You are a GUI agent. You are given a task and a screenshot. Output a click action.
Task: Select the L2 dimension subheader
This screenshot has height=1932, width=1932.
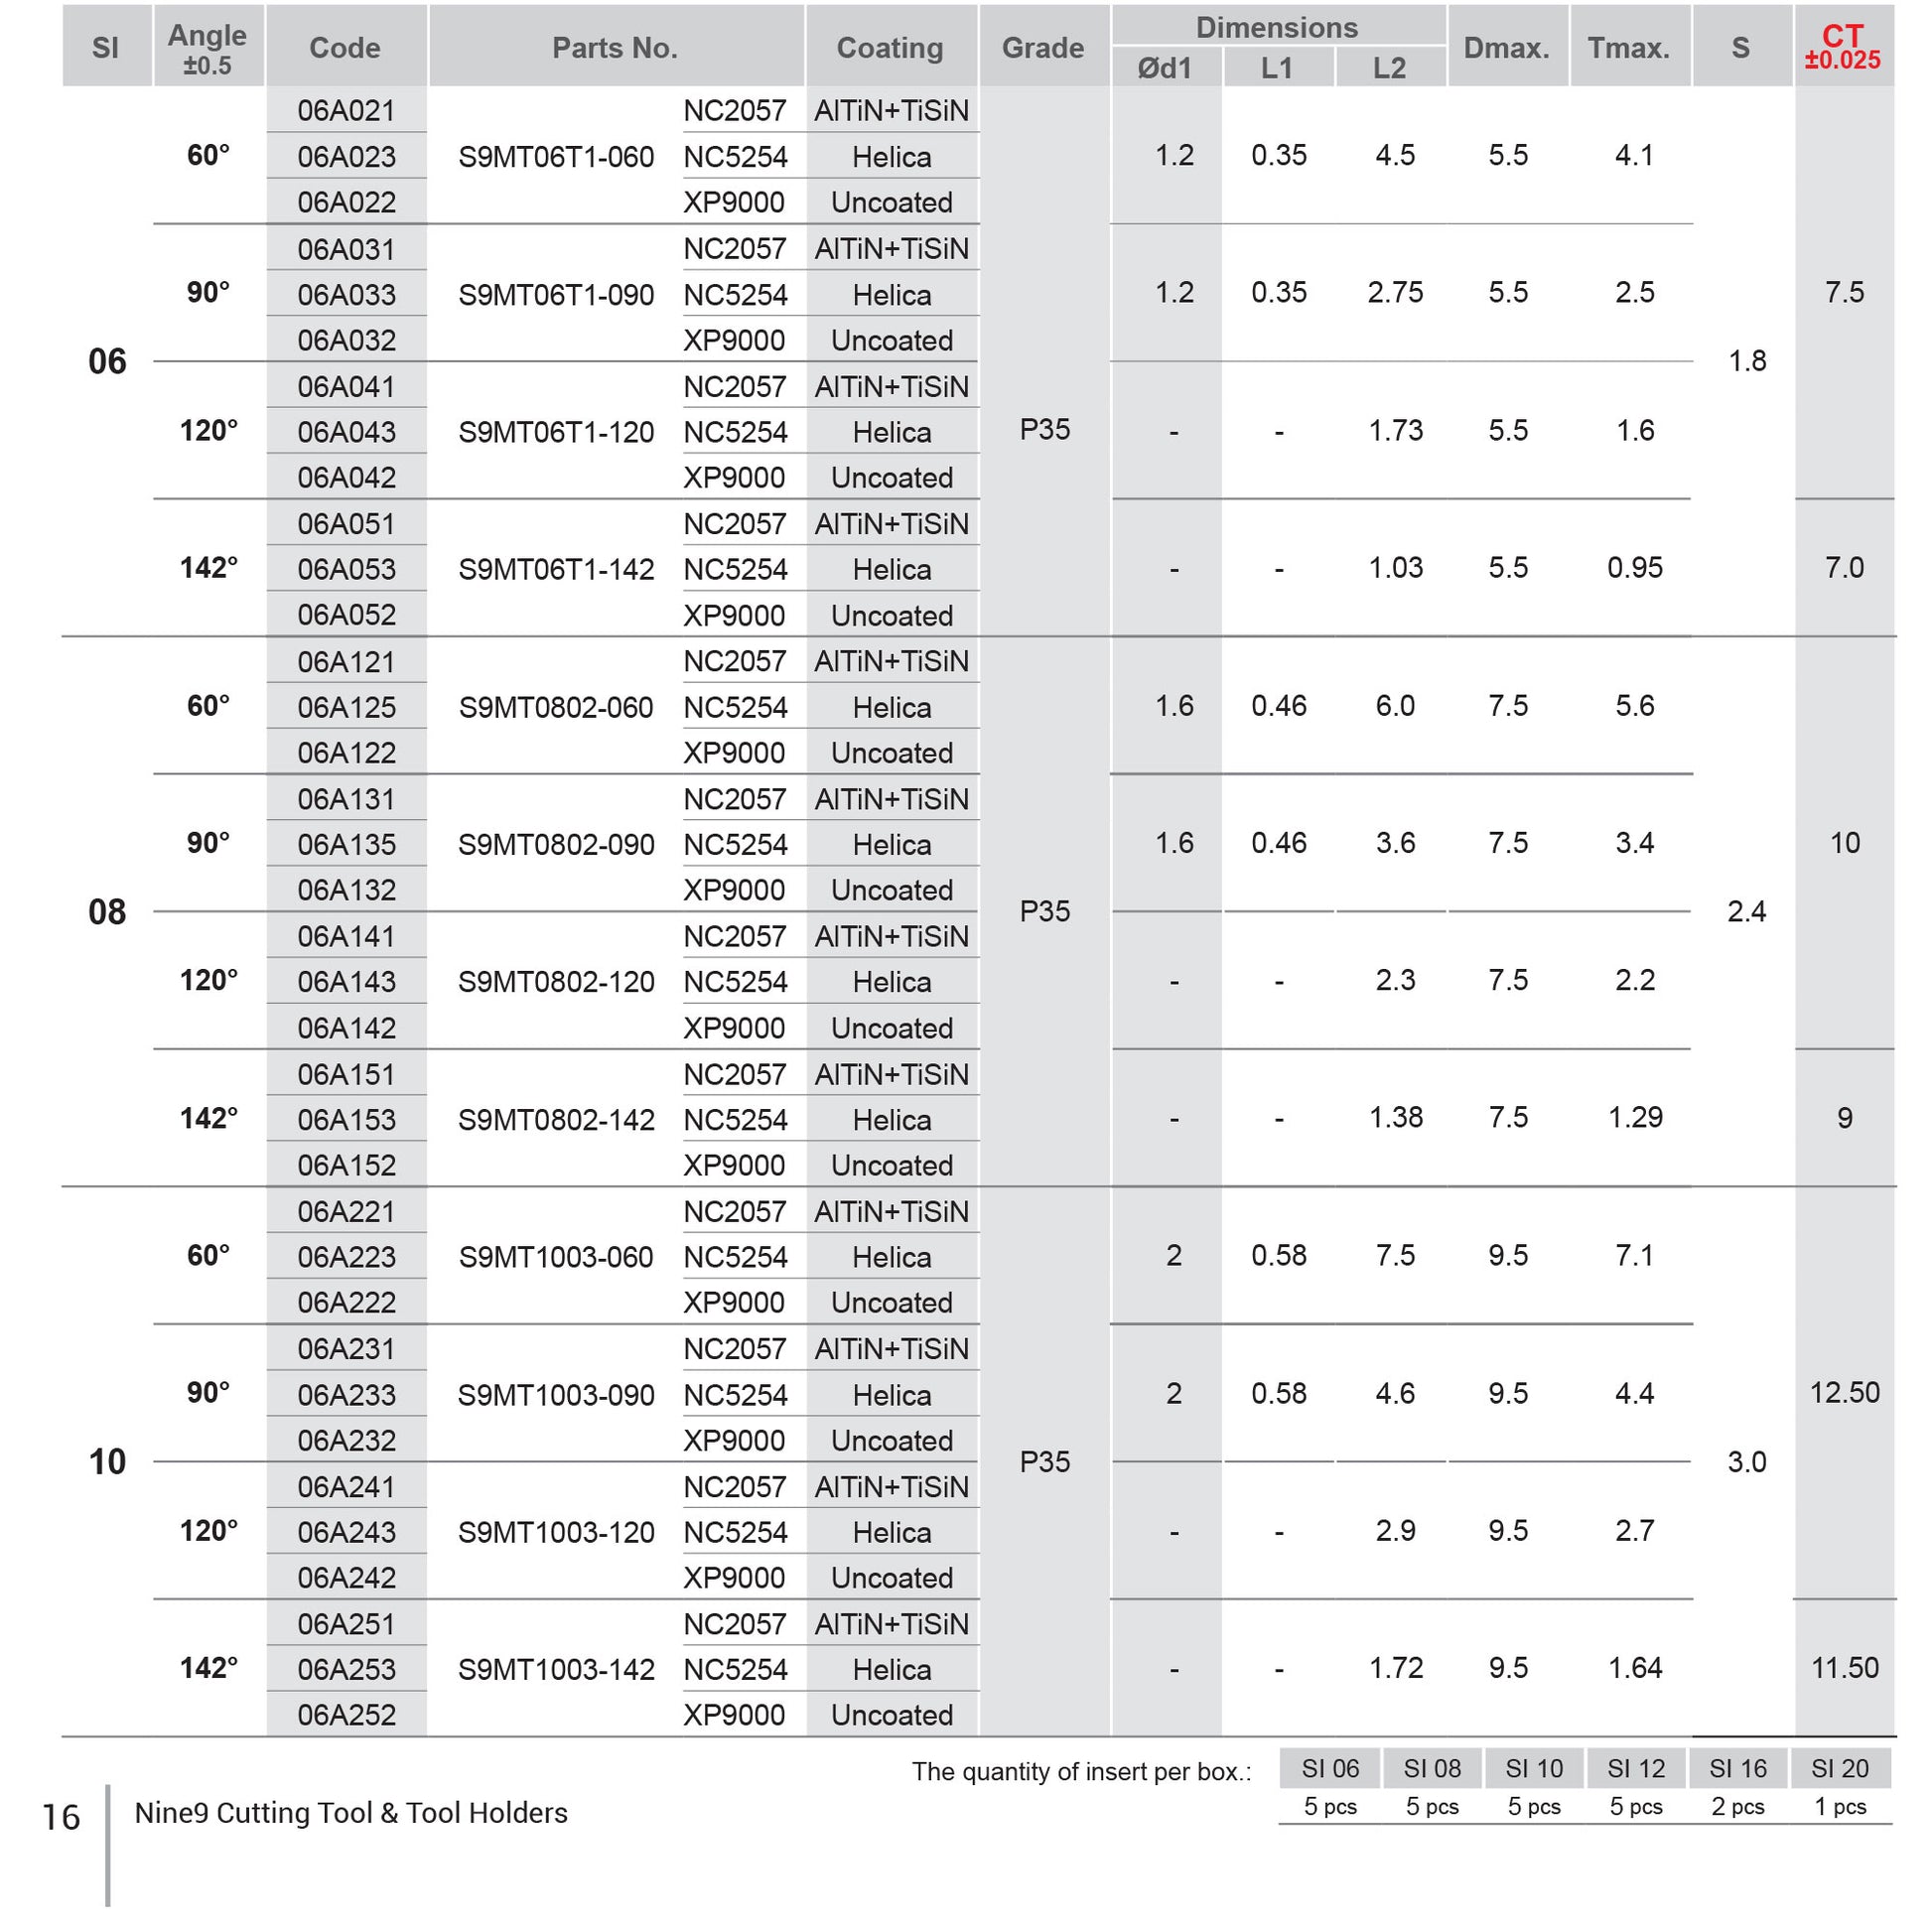point(1389,67)
